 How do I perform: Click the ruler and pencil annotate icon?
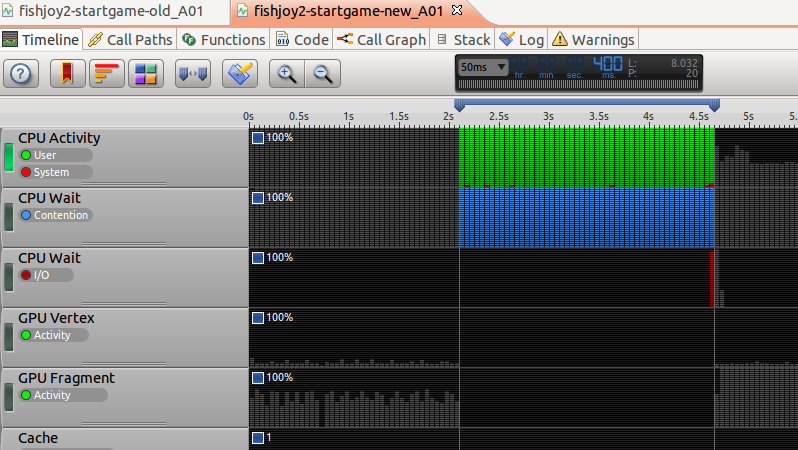tap(240, 73)
